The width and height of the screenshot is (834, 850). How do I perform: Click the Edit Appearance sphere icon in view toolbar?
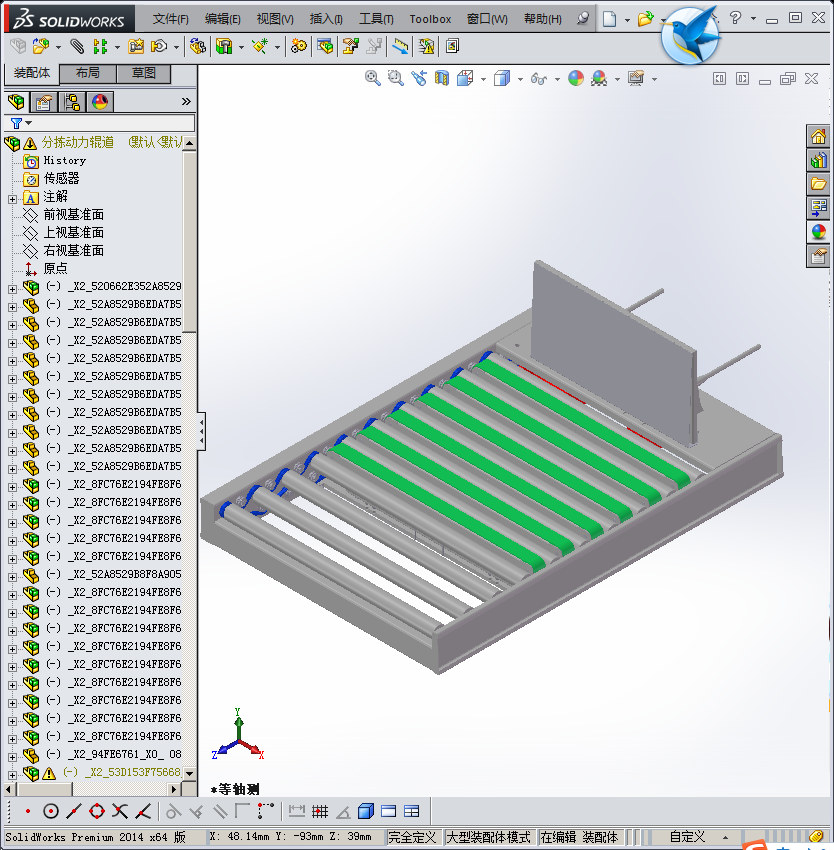(576, 79)
